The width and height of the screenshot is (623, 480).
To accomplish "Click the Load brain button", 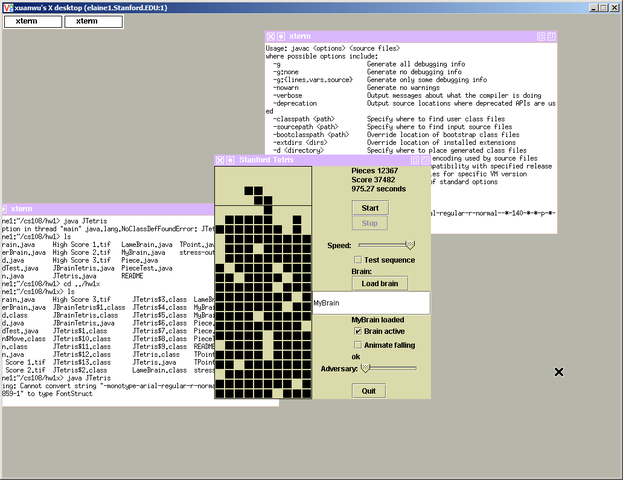I will tap(380, 283).
